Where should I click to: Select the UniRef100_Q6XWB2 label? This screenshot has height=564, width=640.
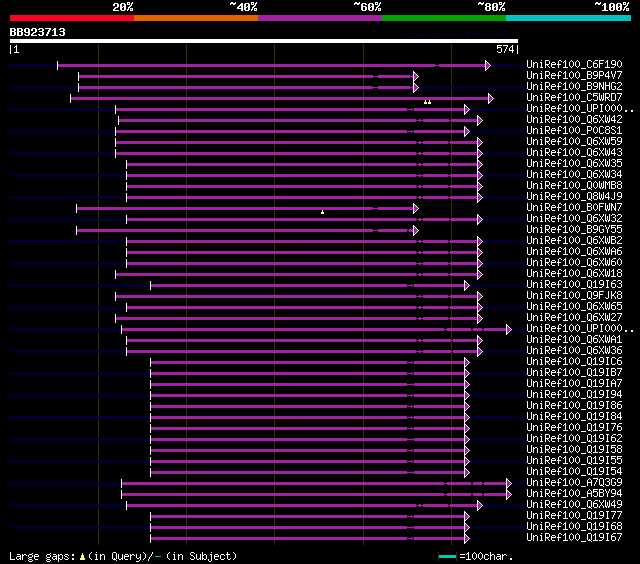[574, 241]
